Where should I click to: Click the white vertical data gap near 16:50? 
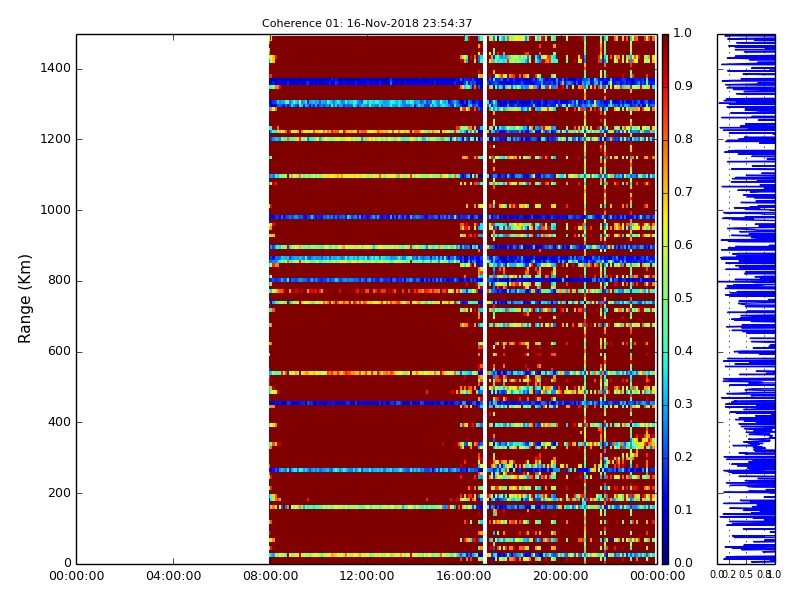485,299
